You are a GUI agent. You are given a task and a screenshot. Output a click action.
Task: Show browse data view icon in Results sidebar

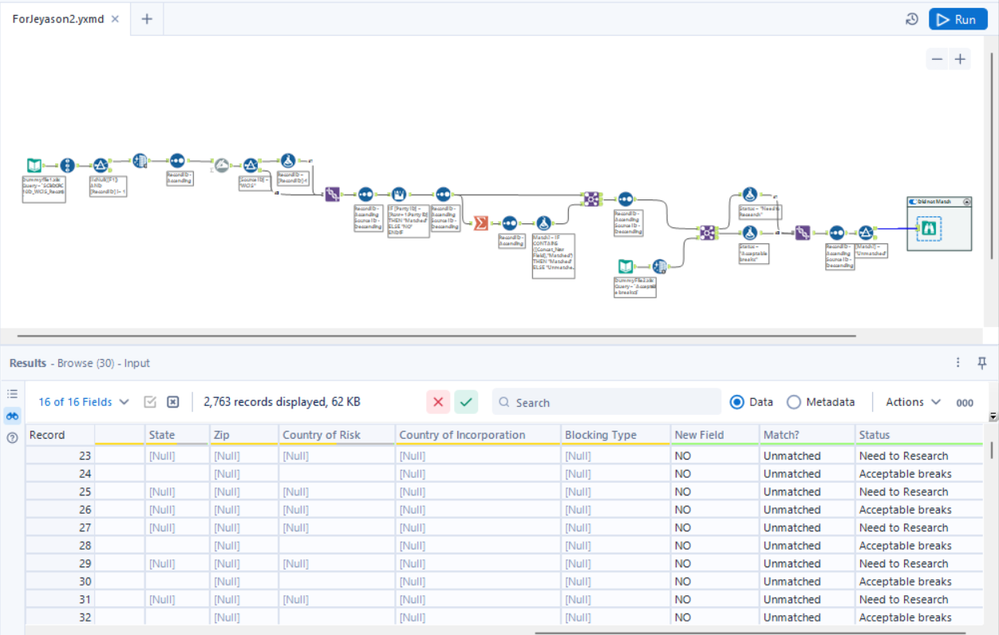pos(12,416)
